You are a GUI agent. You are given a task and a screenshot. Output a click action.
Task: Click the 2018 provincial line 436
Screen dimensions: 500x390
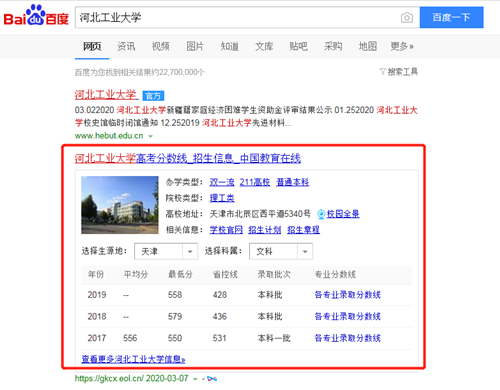(x=220, y=317)
